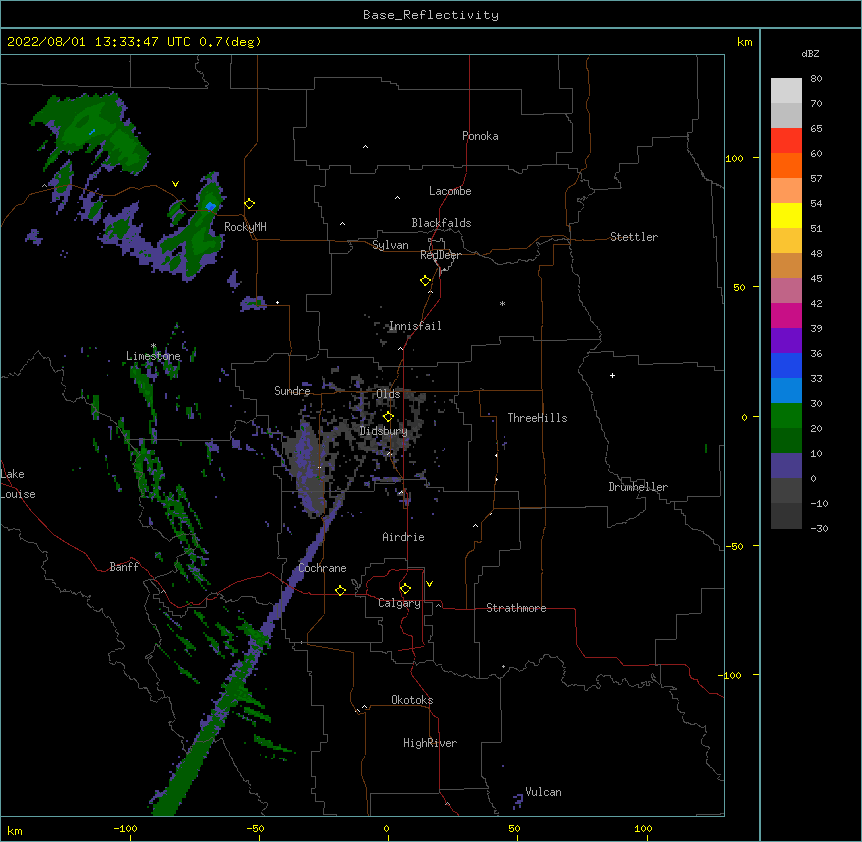Choose the brown 45-48 dBZ legend swatch
Image resolution: width=862 pixels, height=842 pixels.
pyautogui.click(x=786, y=265)
